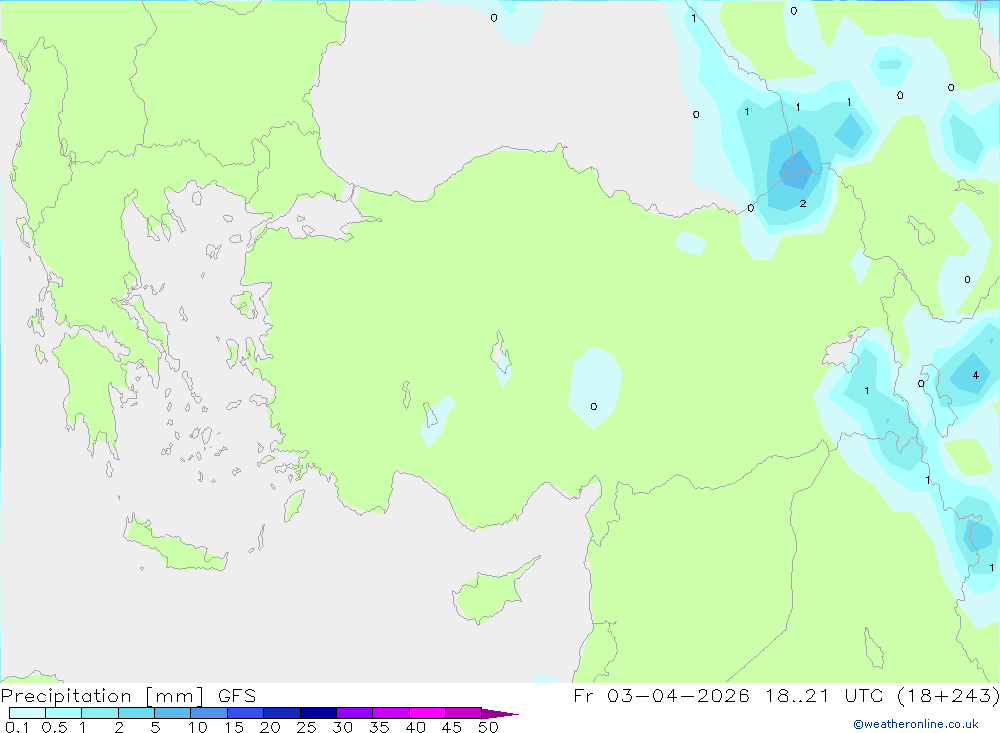The width and height of the screenshot is (1000, 733).
Task: Click the legend scale label "25"
Action: click(306, 727)
